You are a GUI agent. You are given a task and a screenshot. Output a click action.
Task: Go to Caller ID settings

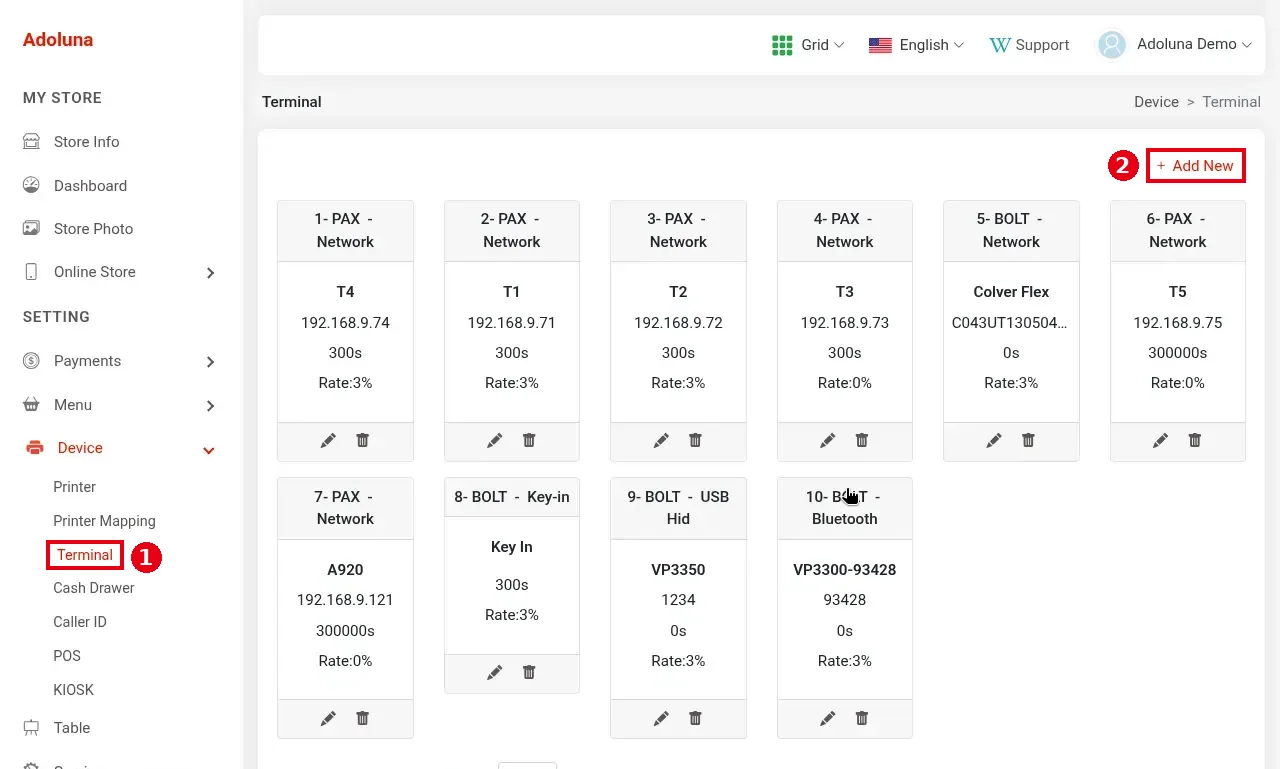tap(80, 622)
